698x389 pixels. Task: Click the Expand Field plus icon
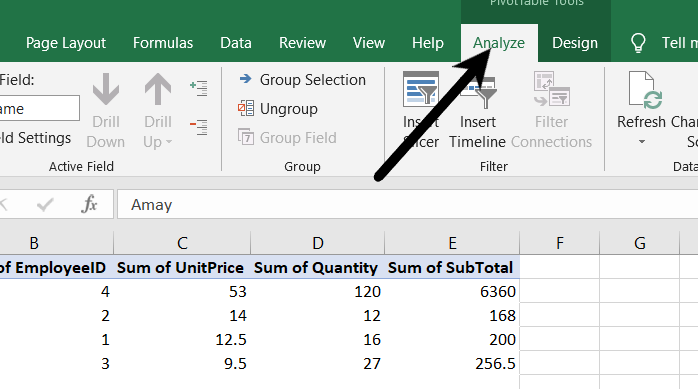pyautogui.click(x=199, y=88)
